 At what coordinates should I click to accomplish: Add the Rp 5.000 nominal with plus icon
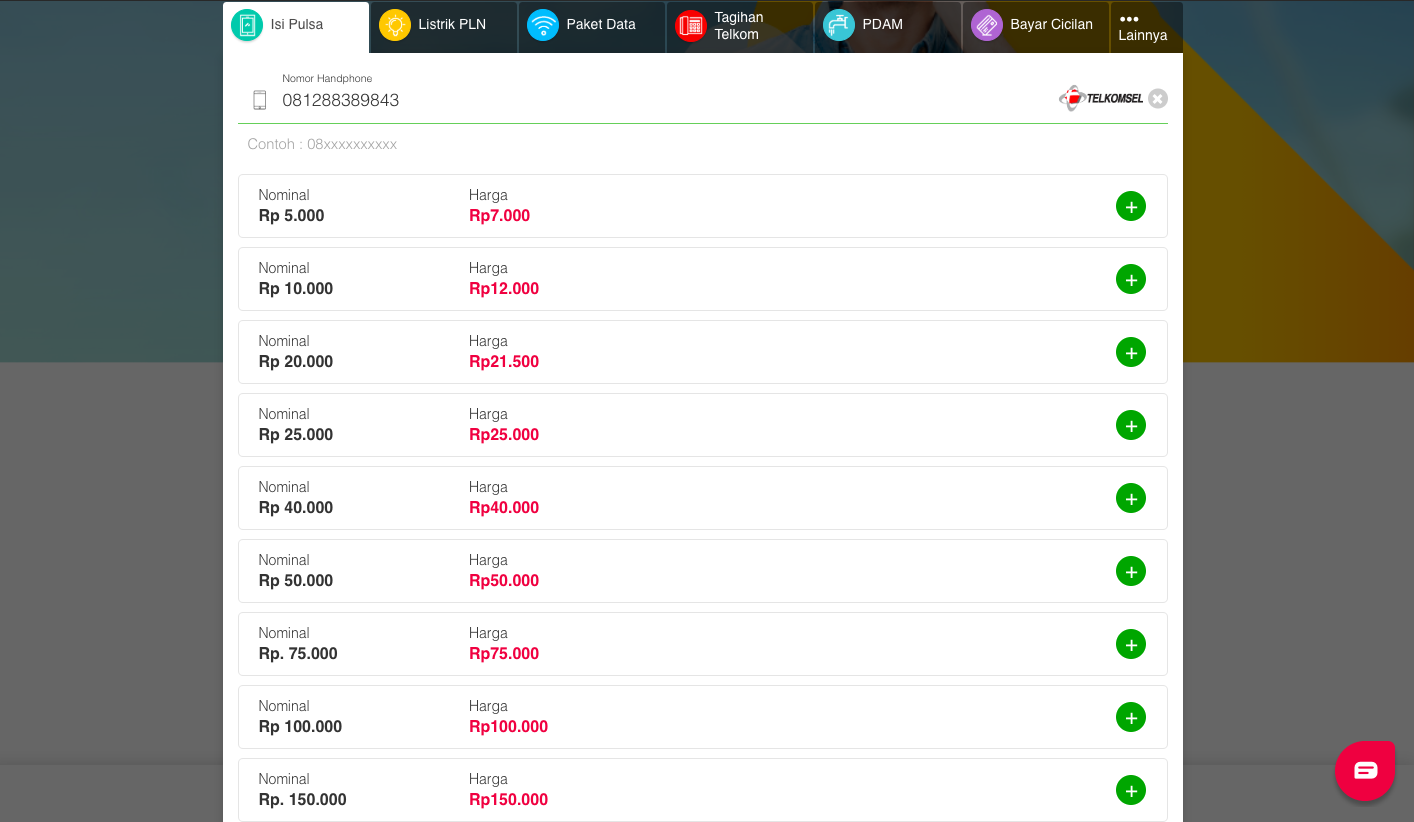(x=1131, y=206)
